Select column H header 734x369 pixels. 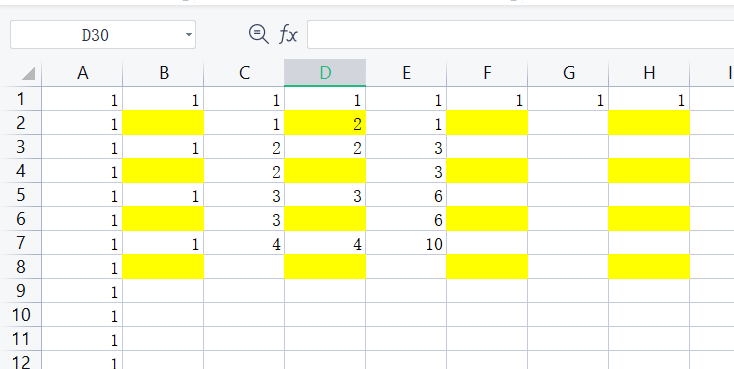click(649, 73)
